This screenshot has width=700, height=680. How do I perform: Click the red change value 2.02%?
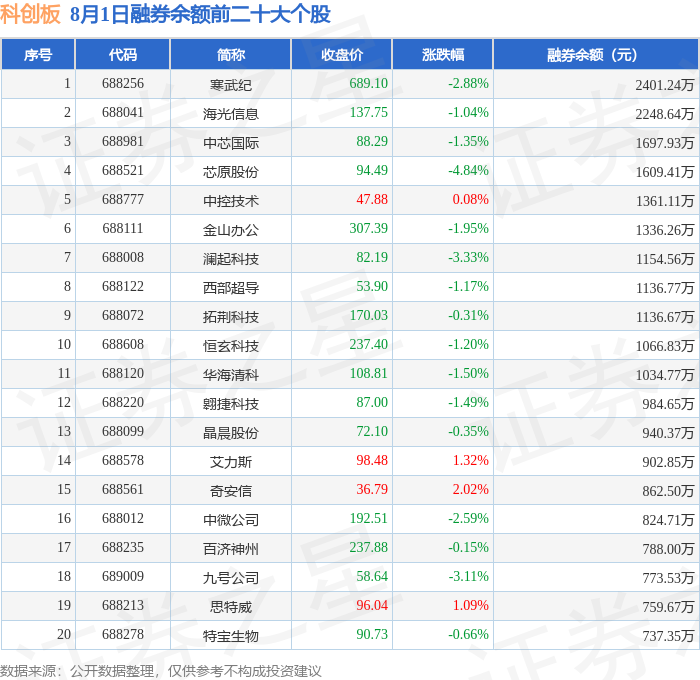pos(471,490)
